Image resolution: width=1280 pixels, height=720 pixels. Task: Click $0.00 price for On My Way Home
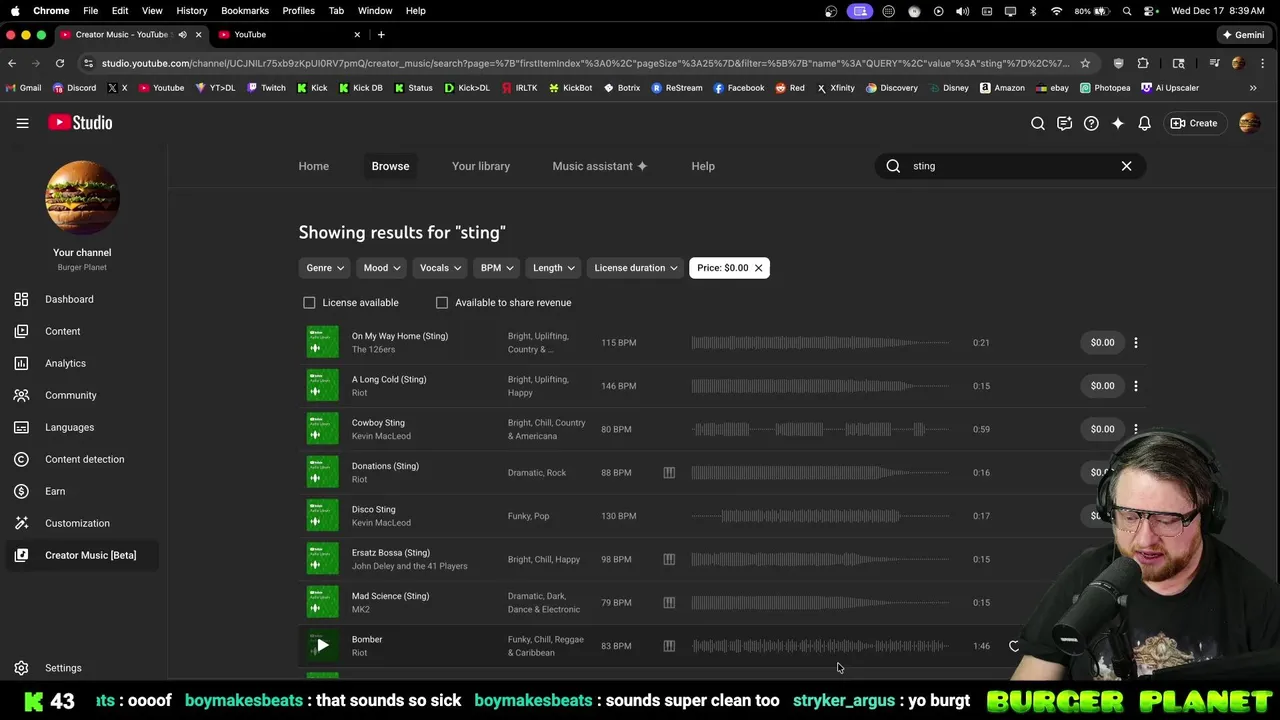(1102, 342)
